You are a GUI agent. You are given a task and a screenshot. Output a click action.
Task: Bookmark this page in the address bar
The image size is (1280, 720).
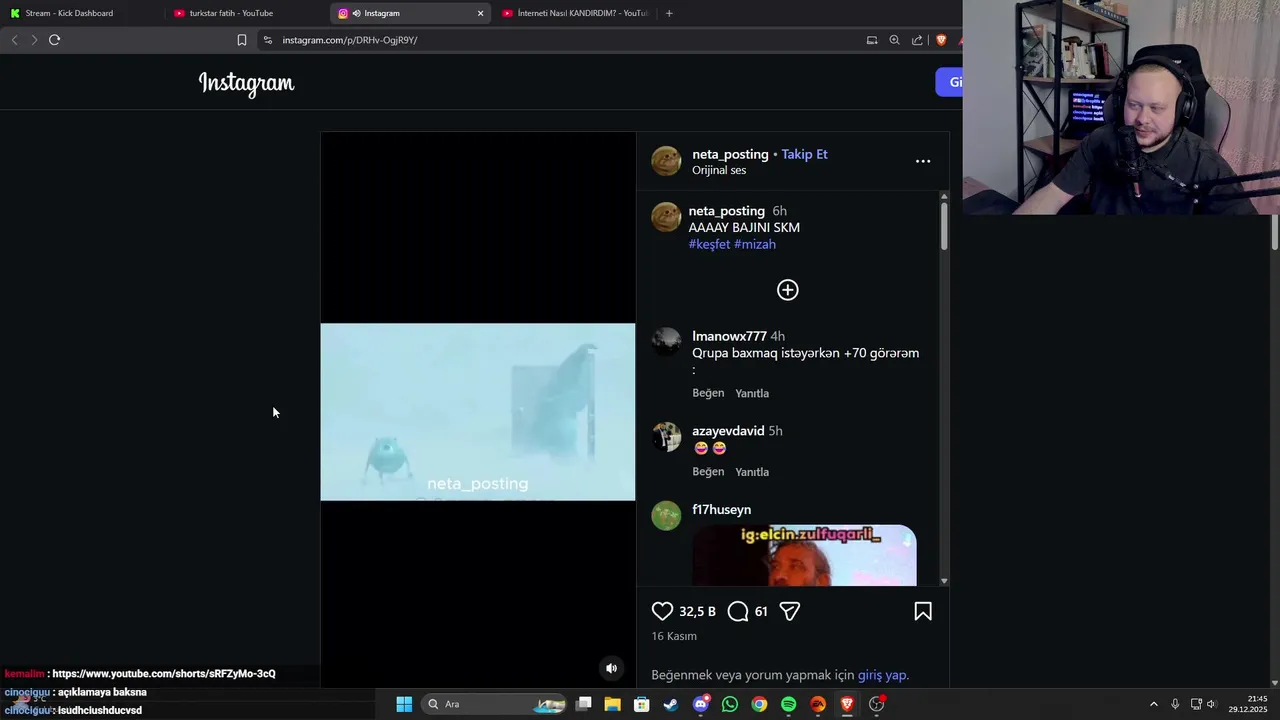click(241, 40)
